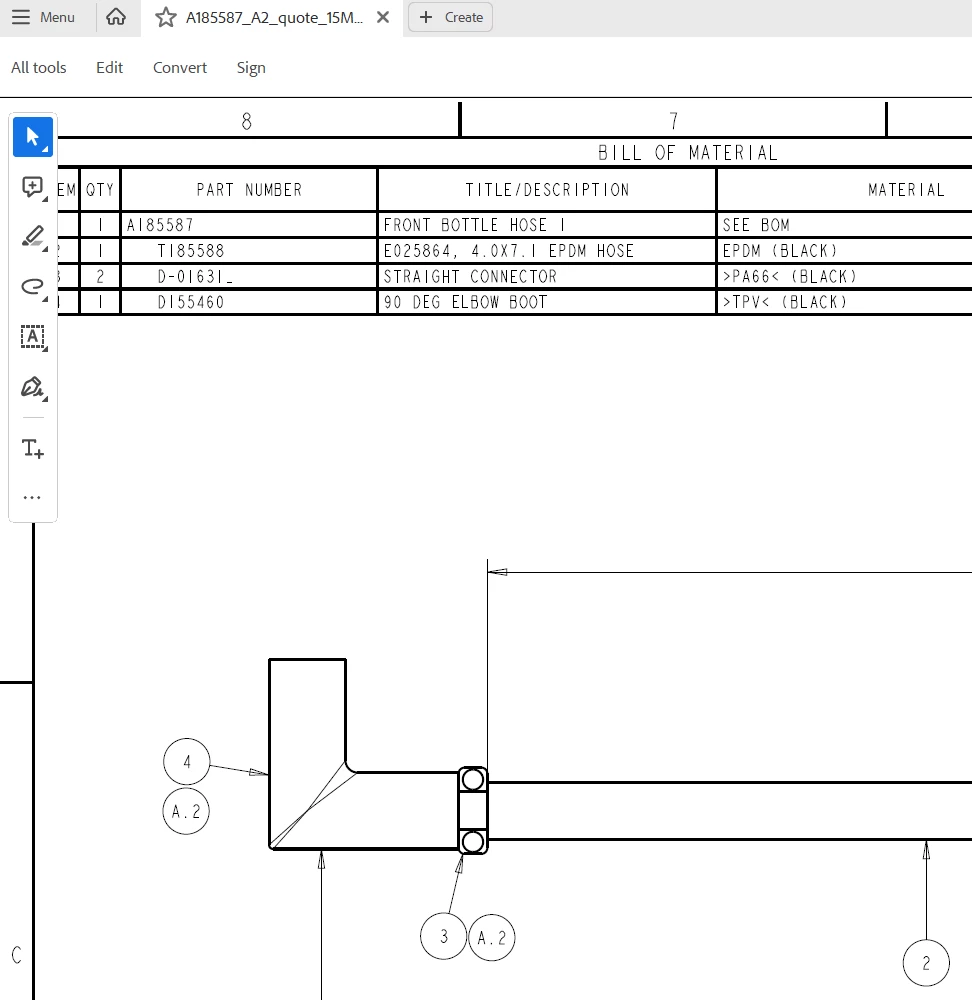Click >TPV< (BLACK) material cell
The height and width of the screenshot is (1000, 972).
(x=784, y=302)
